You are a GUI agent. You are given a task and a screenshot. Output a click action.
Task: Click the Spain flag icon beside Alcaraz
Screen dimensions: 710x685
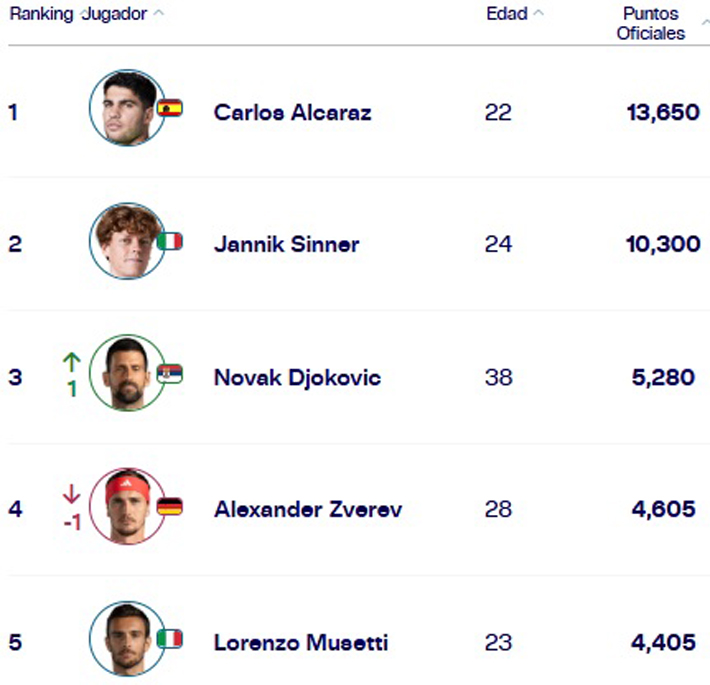(170, 108)
